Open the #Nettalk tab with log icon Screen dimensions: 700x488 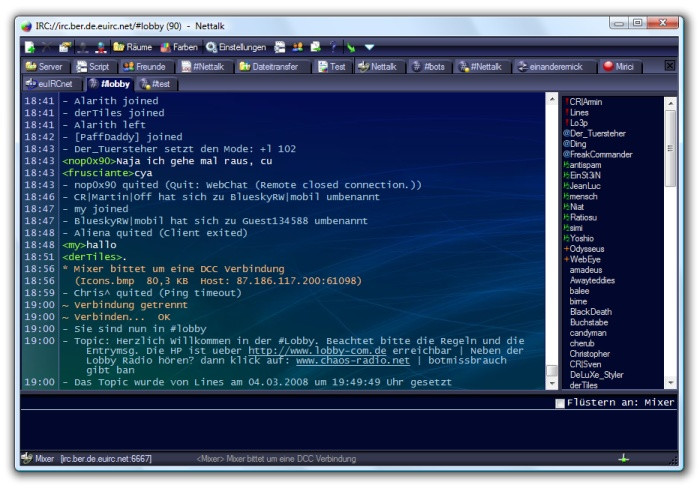pos(204,67)
